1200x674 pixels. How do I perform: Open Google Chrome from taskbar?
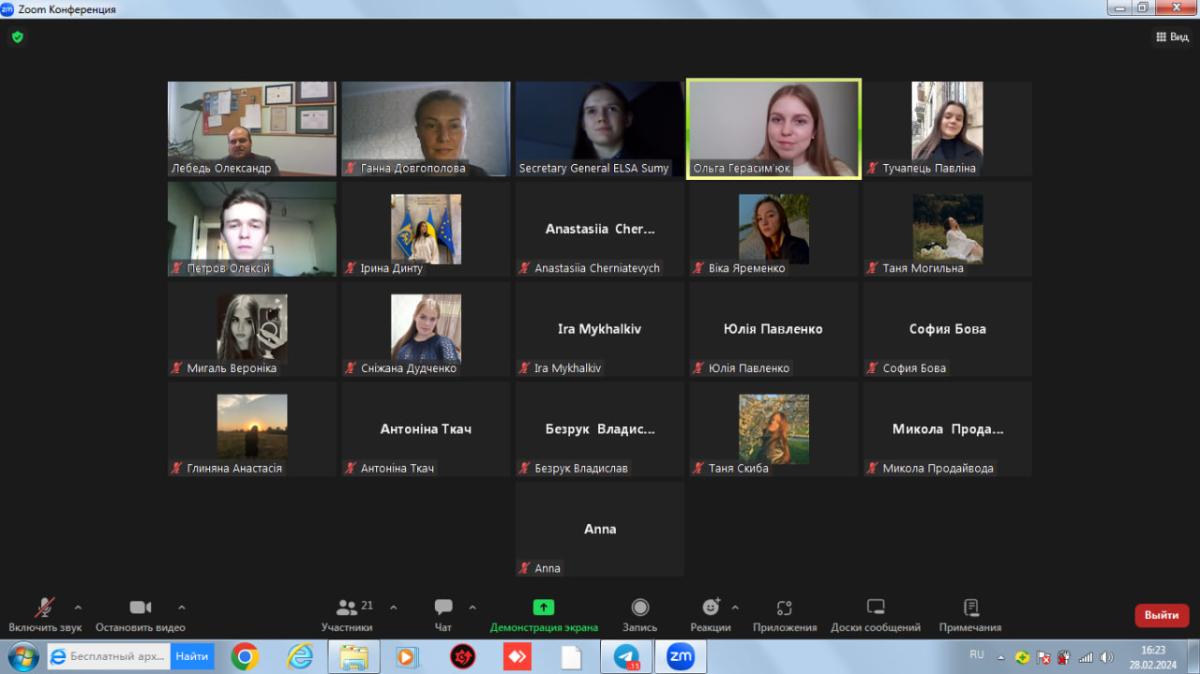click(x=245, y=657)
